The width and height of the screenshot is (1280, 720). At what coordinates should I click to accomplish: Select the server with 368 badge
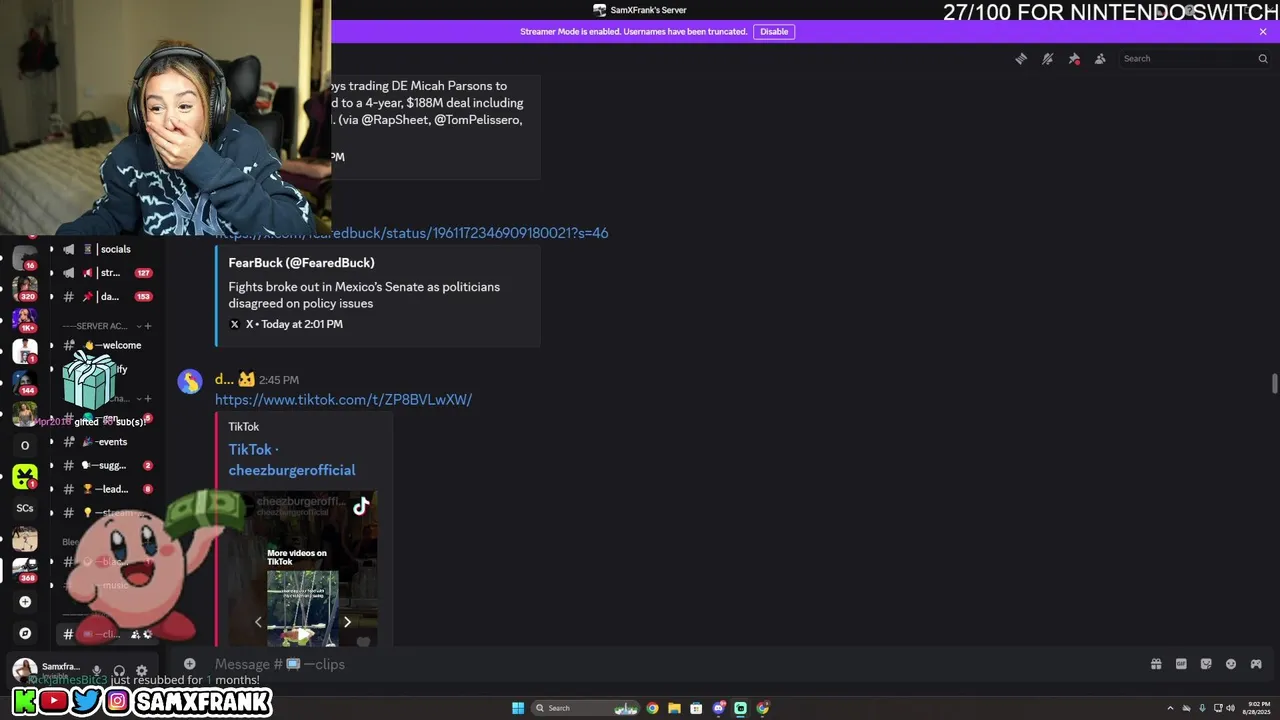pyautogui.click(x=25, y=570)
